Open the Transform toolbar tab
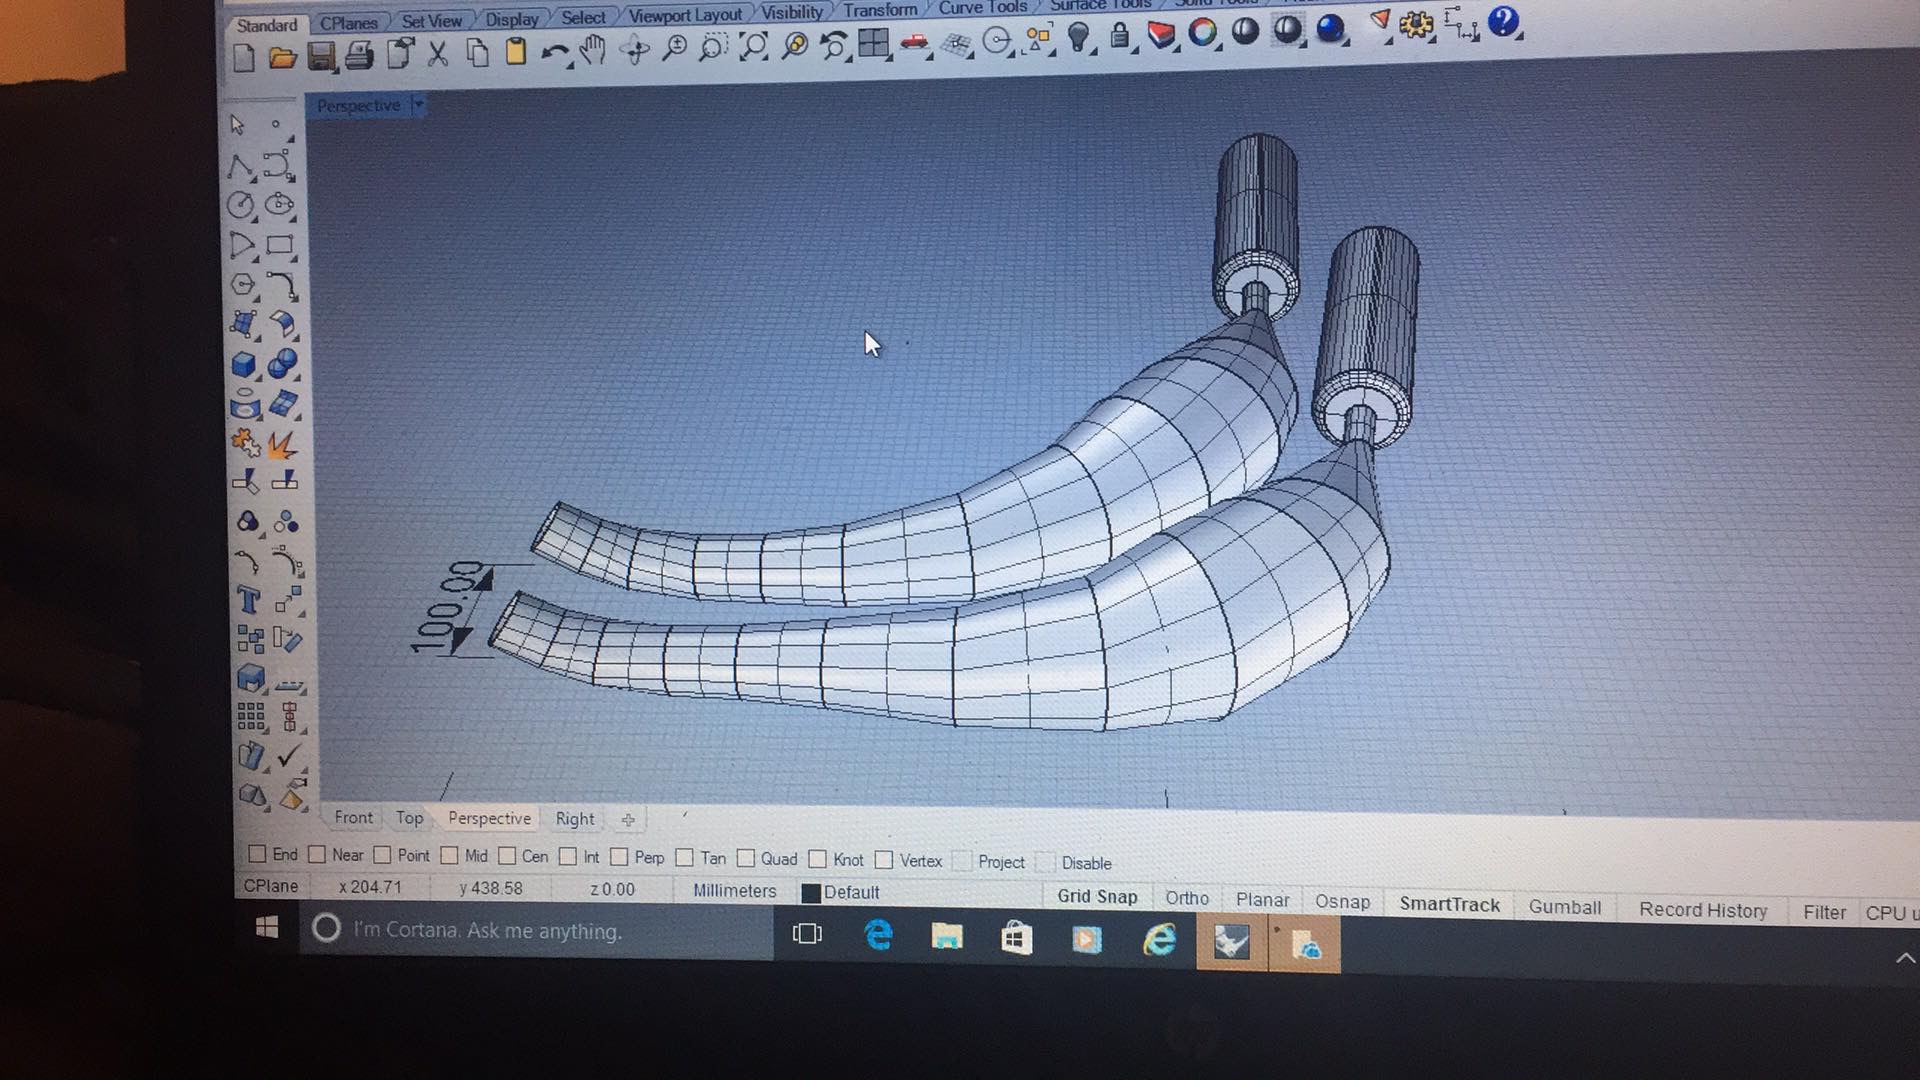Screen dimensions: 1920x1080 coord(880,8)
